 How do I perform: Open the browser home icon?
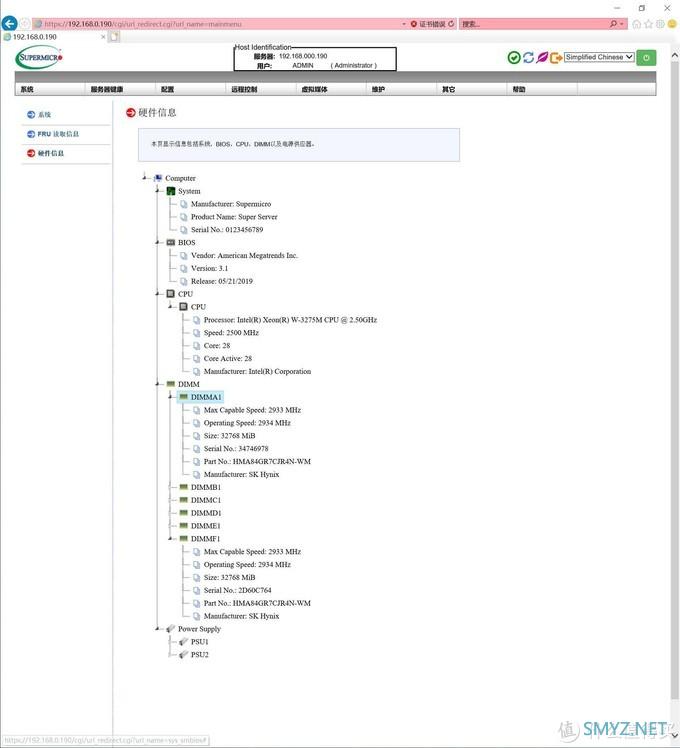pyautogui.click(x=637, y=24)
